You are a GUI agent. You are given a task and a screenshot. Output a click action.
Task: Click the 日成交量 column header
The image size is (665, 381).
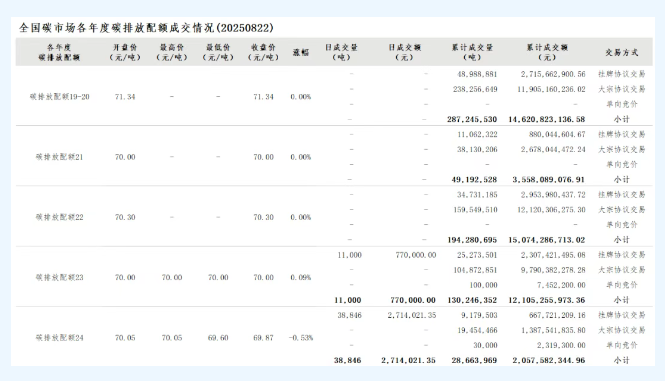click(341, 52)
